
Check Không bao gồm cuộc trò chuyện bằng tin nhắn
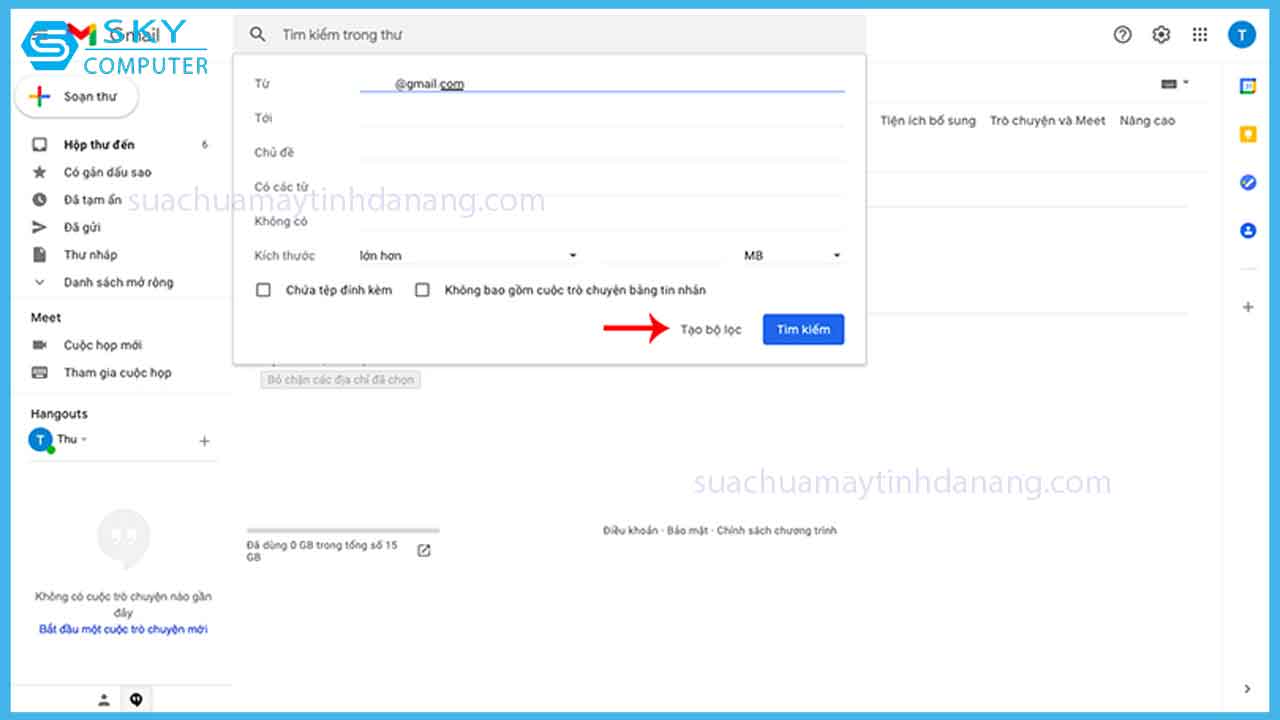(x=422, y=289)
